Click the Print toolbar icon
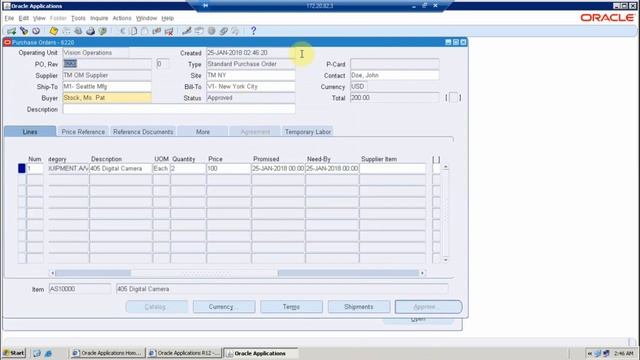 [90, 31]
